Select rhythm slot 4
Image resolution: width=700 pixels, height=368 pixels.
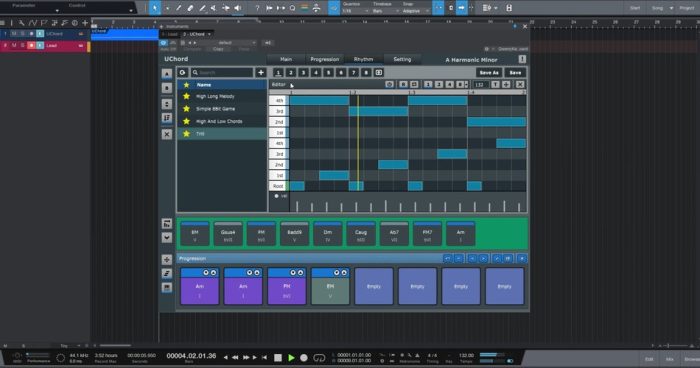click(316, 72)
